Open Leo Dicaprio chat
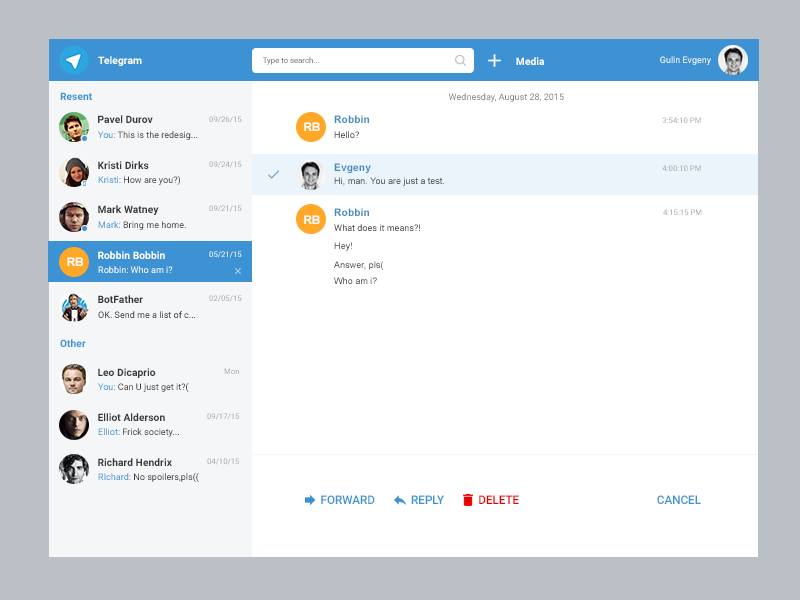The height and width of the screenshot is (600, 800). [x=151, y=379]
